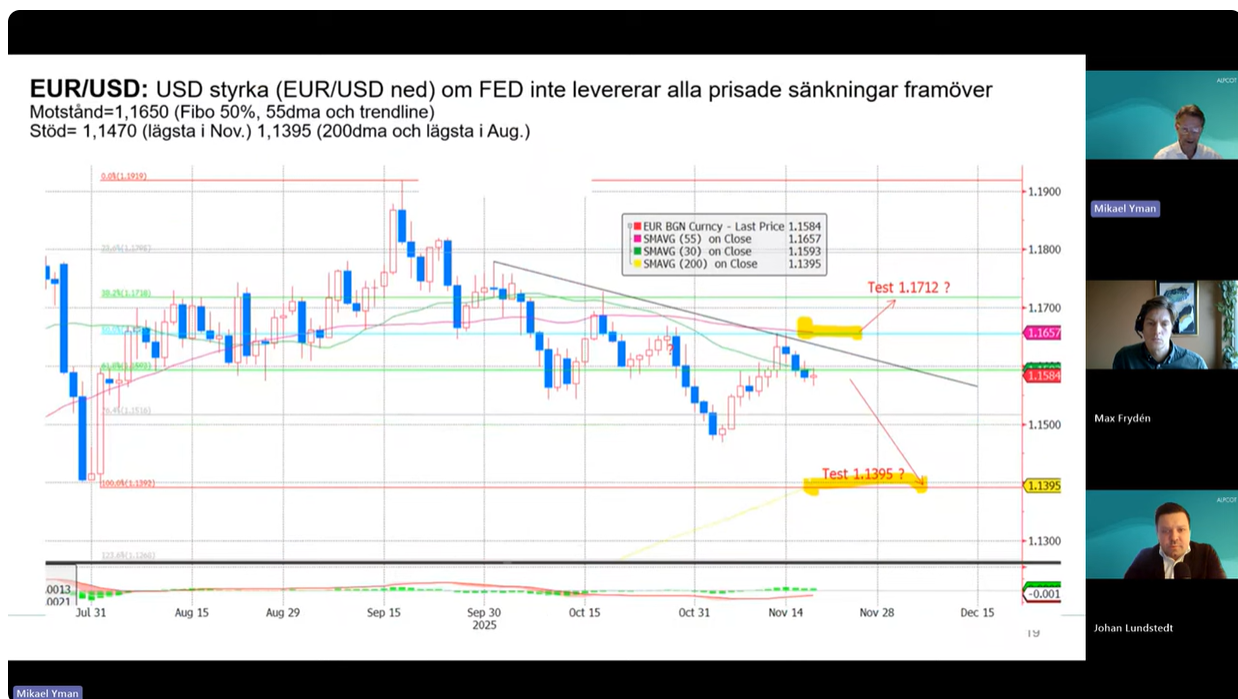This screenshot has height=699, width=1238.
Task: Click the Mikael Yman presenter label at bottom left
Action: [47, 692]
